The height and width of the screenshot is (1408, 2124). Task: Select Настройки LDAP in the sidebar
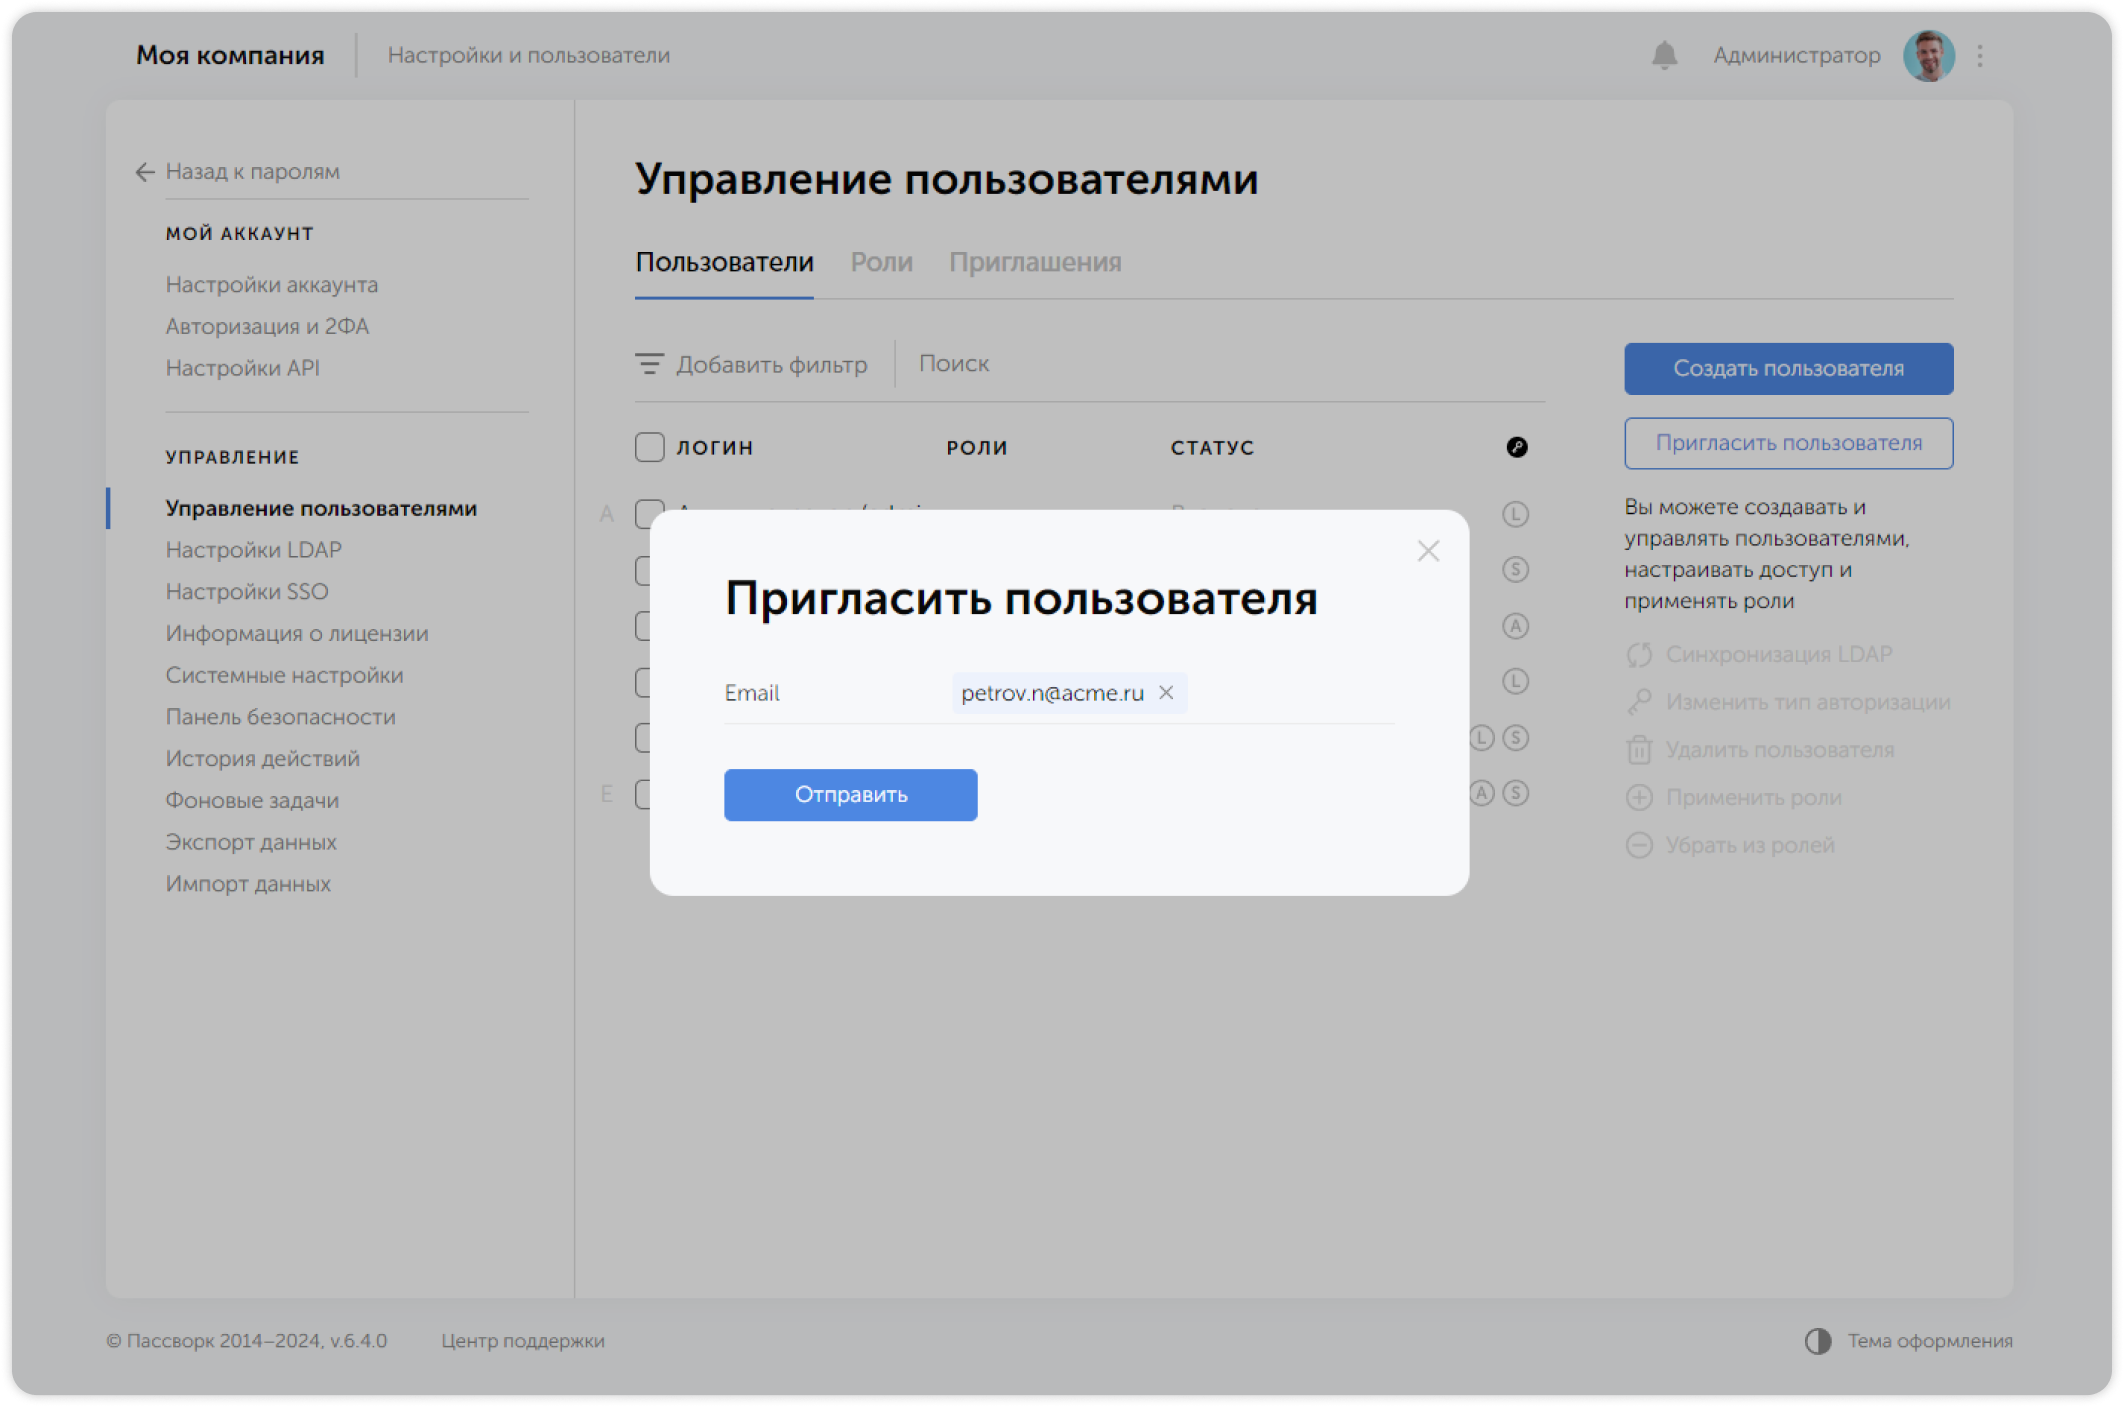pyautogui.click(x=254, y=549)
